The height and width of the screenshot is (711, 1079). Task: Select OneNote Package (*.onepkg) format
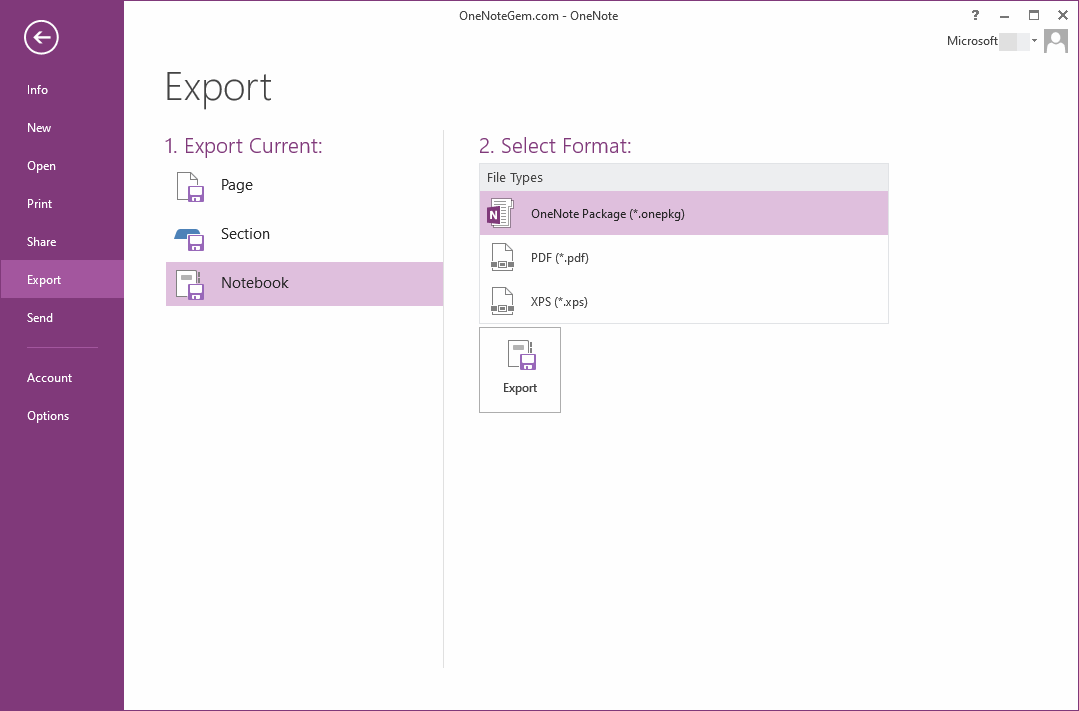683,213
